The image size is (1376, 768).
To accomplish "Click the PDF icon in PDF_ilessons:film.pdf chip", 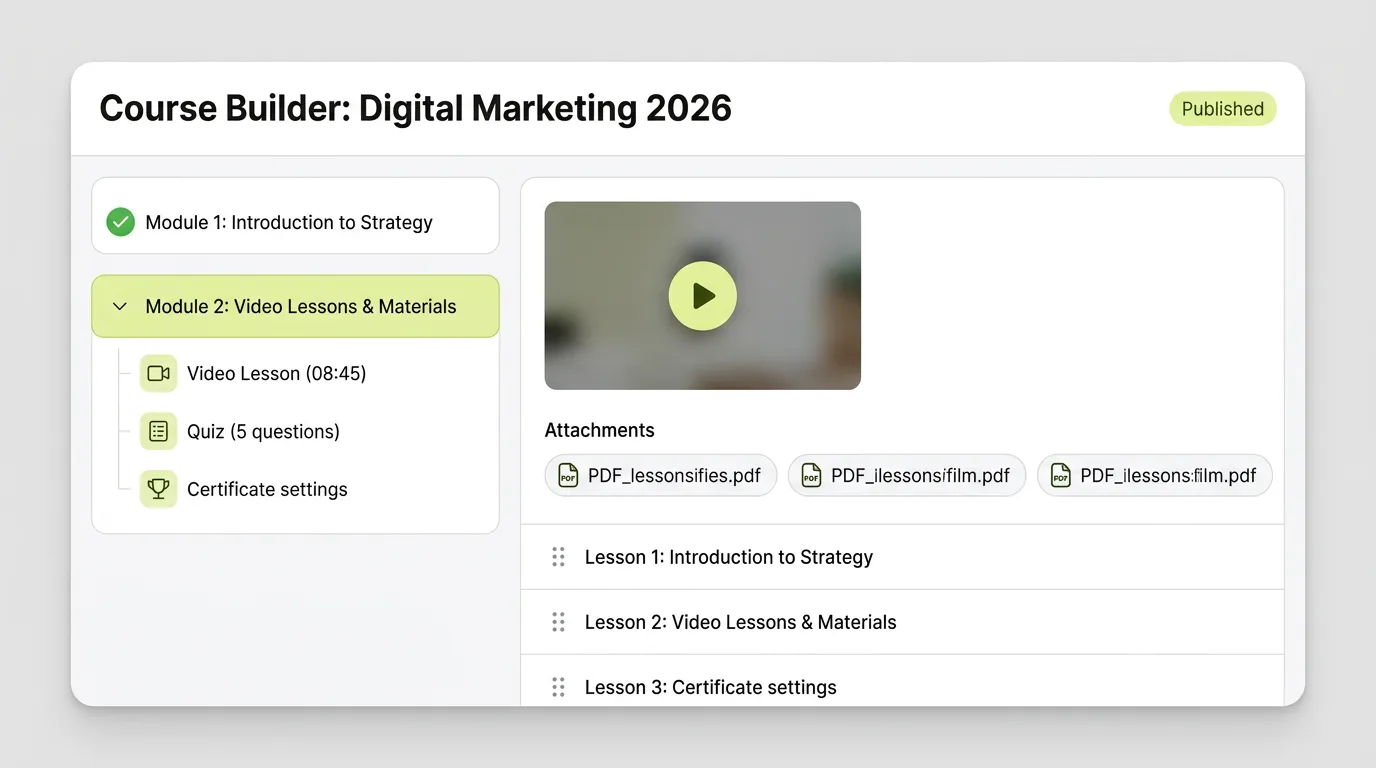I will (1061, 476).
